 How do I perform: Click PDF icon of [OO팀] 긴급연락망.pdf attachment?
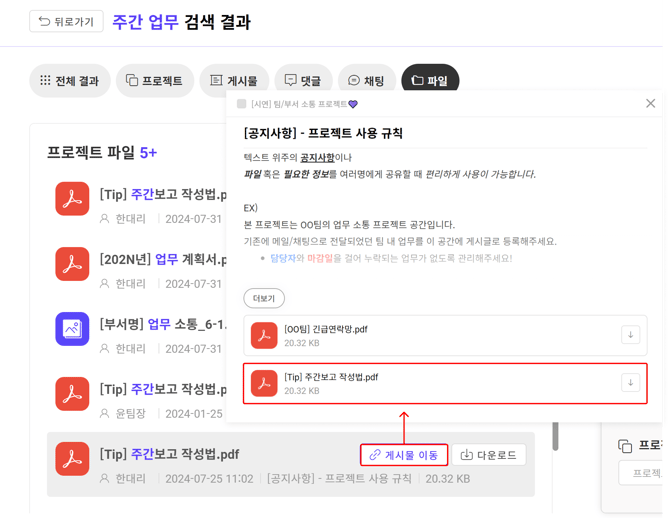[264, 335]
